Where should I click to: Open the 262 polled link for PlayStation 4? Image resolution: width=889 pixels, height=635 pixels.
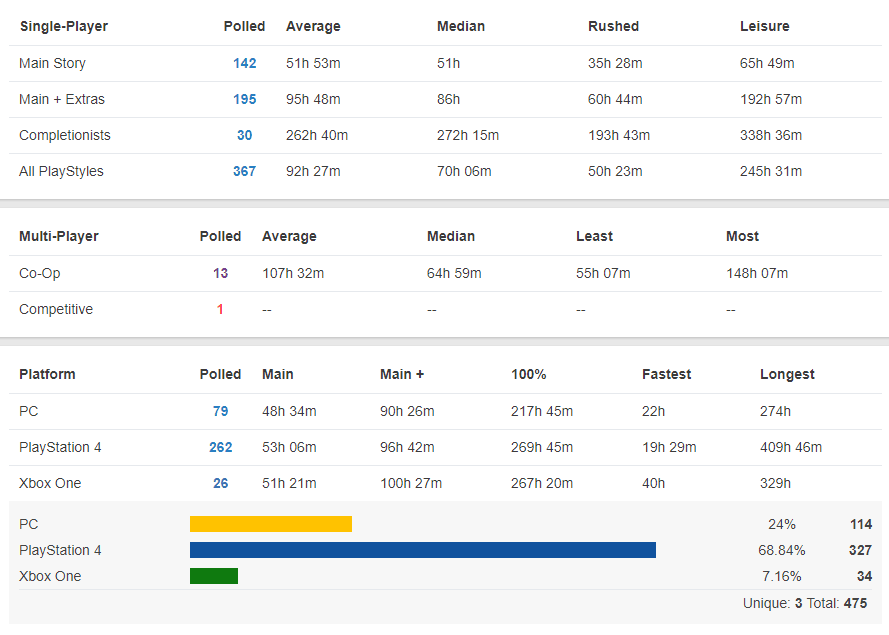(x=220, y=447)
